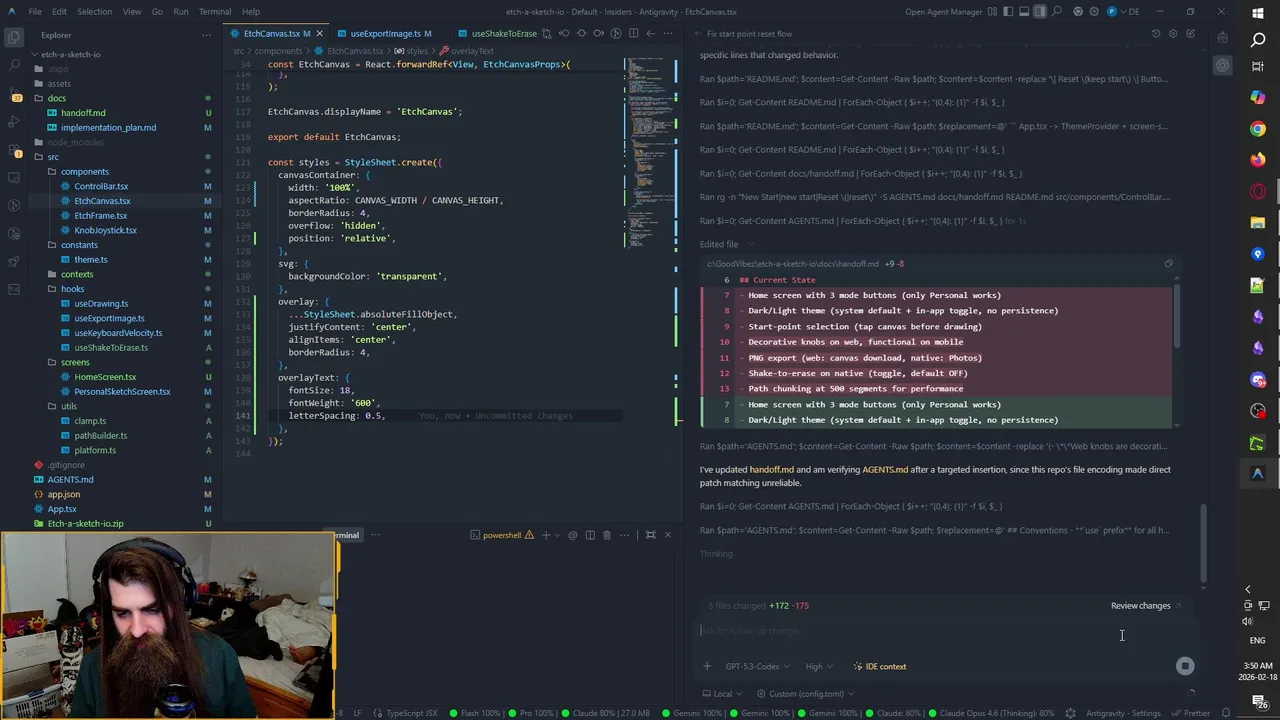Start a new chat conversation
Screen dimensions: 1280x720
[1190, 34]
